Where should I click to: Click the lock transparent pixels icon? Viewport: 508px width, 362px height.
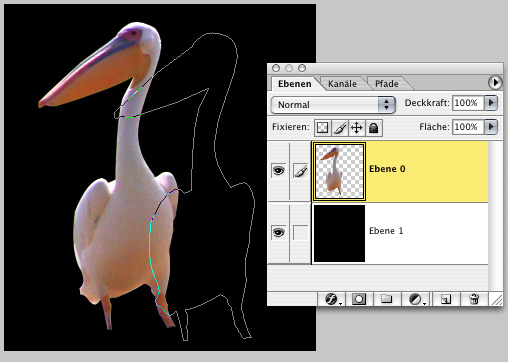(x=322, y=128)
